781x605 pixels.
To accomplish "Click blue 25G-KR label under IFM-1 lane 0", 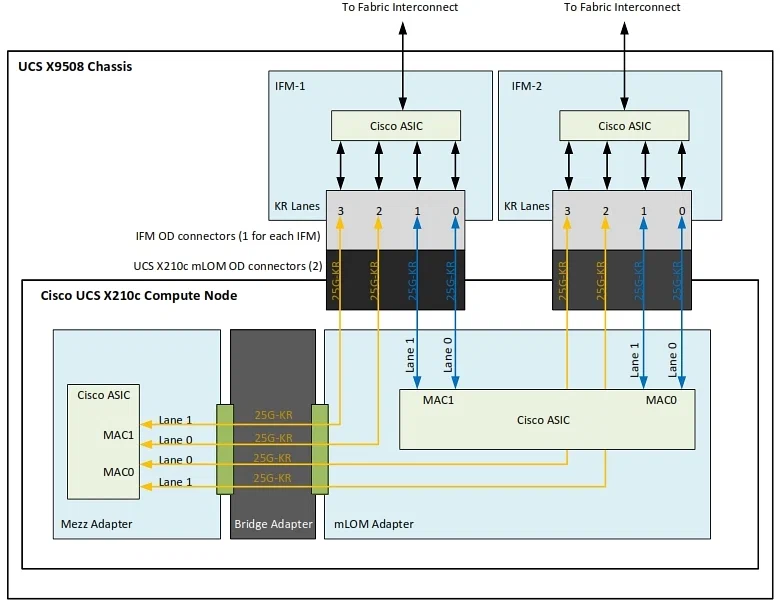I will tap(450, 280).
